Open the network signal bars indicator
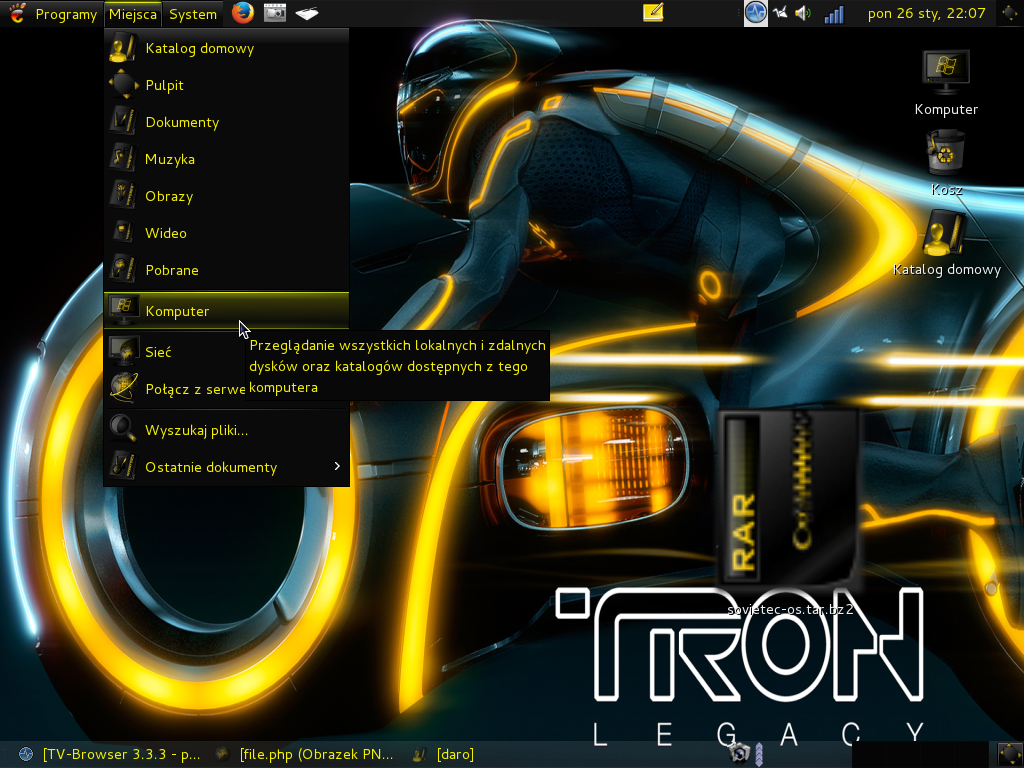This screenshot has height=768, width=1024. pyautogui.click(x=833, y=14)
